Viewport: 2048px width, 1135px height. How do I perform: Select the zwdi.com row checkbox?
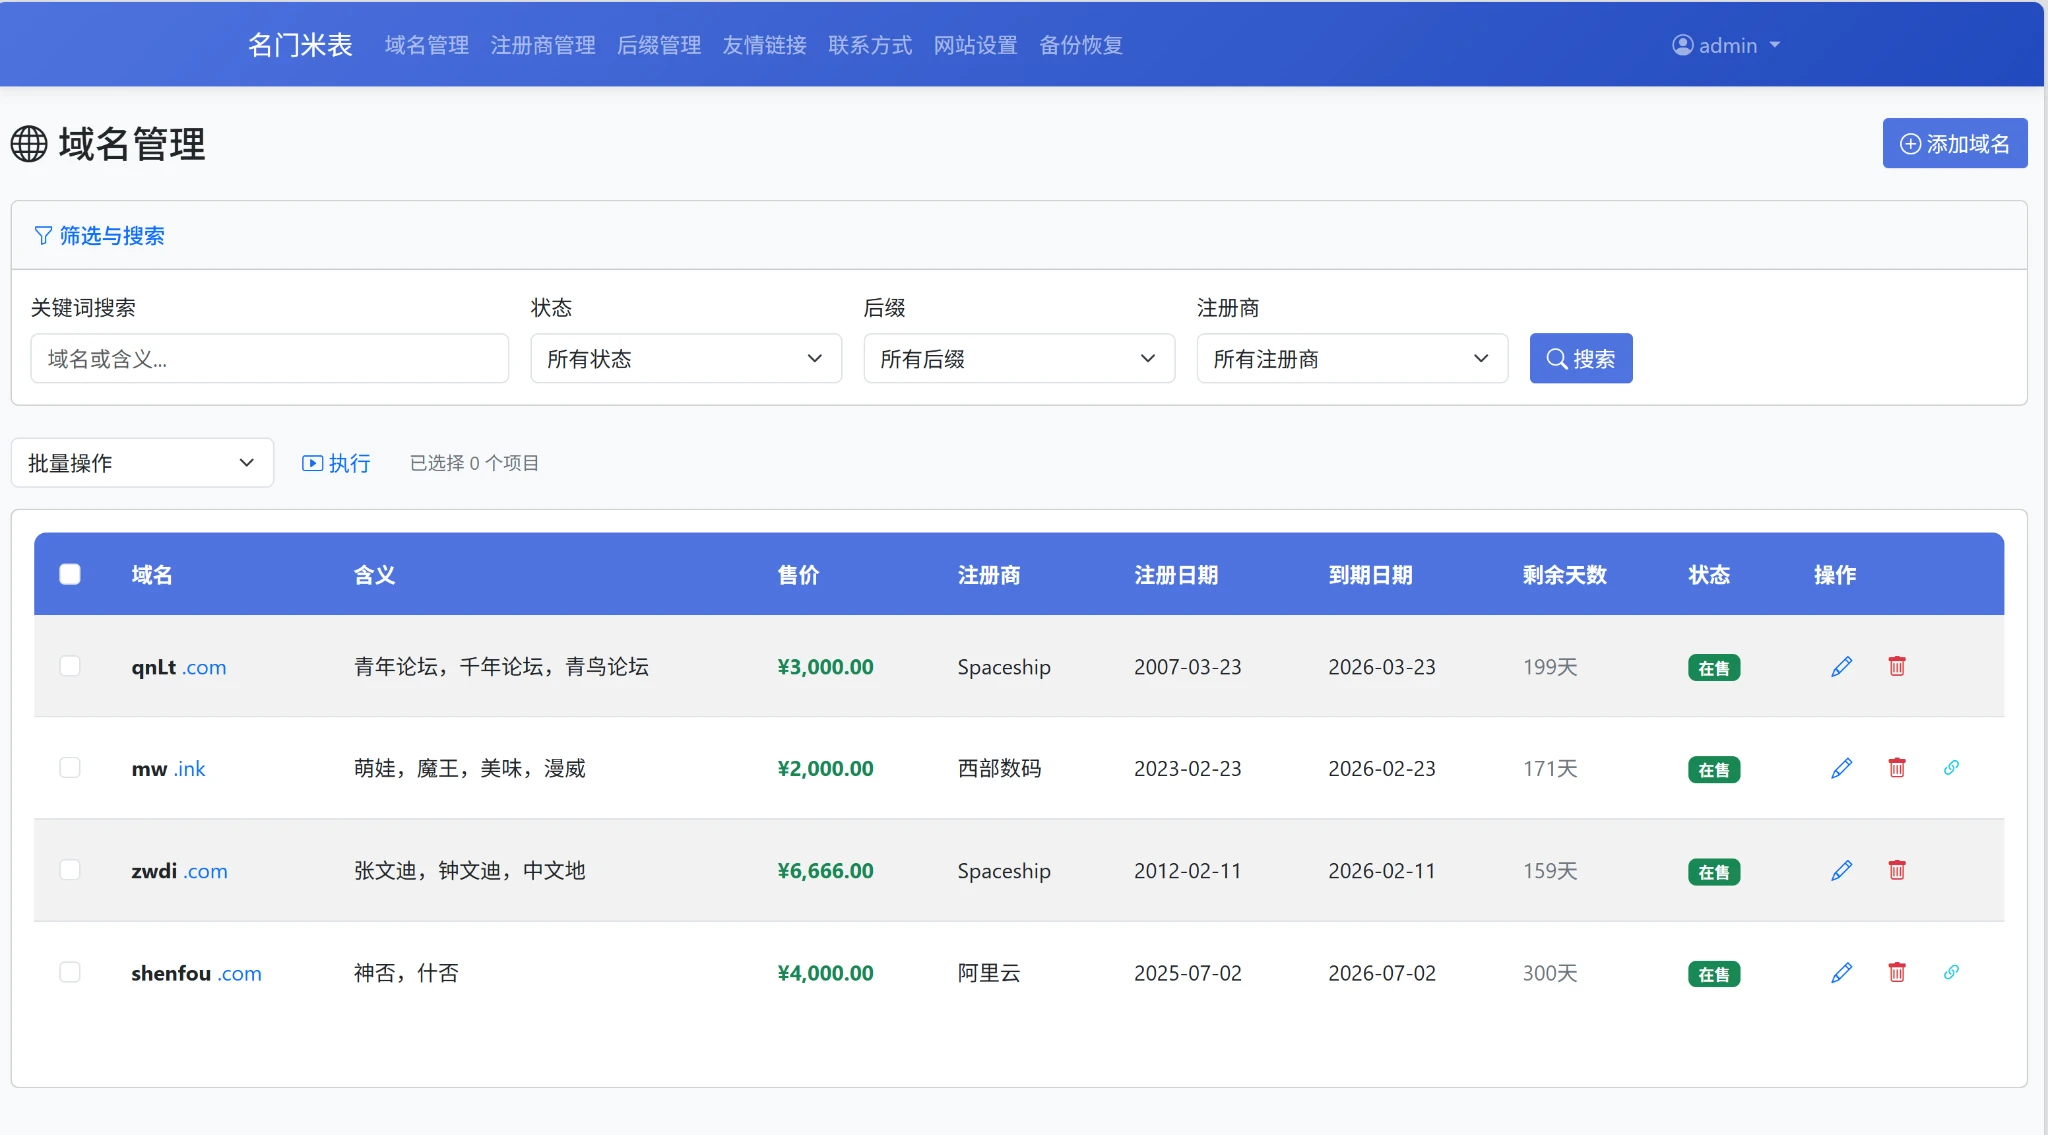(70, 870)
